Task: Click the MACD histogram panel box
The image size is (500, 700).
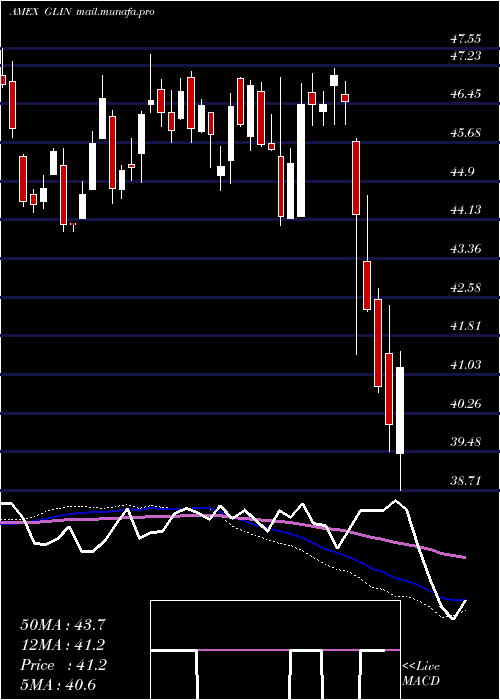Action: 275,650
